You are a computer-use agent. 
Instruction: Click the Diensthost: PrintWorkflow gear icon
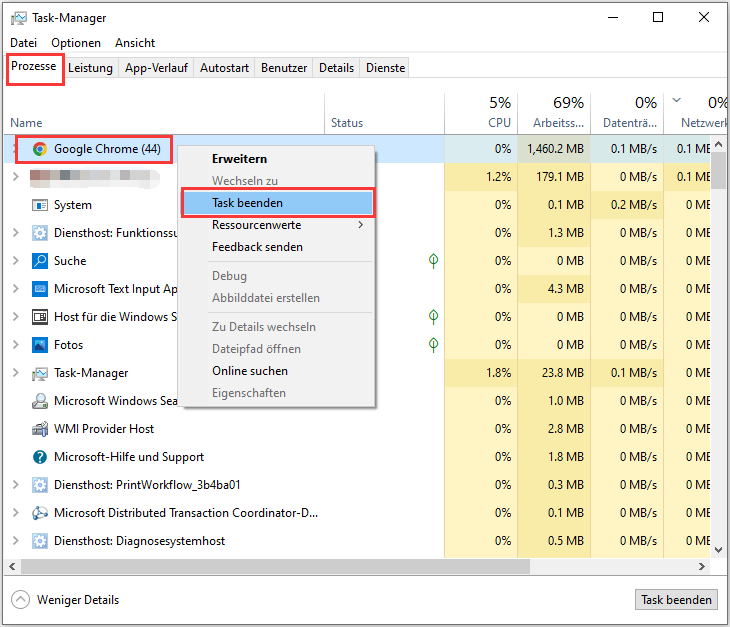[40, 485]
